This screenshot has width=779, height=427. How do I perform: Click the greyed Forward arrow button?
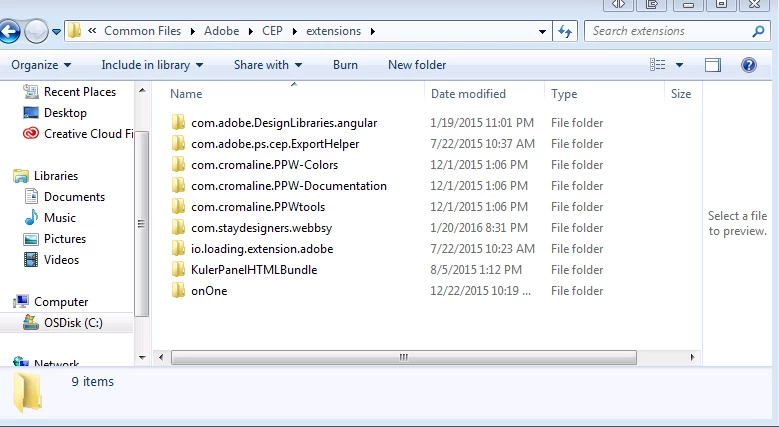(36, 32)
